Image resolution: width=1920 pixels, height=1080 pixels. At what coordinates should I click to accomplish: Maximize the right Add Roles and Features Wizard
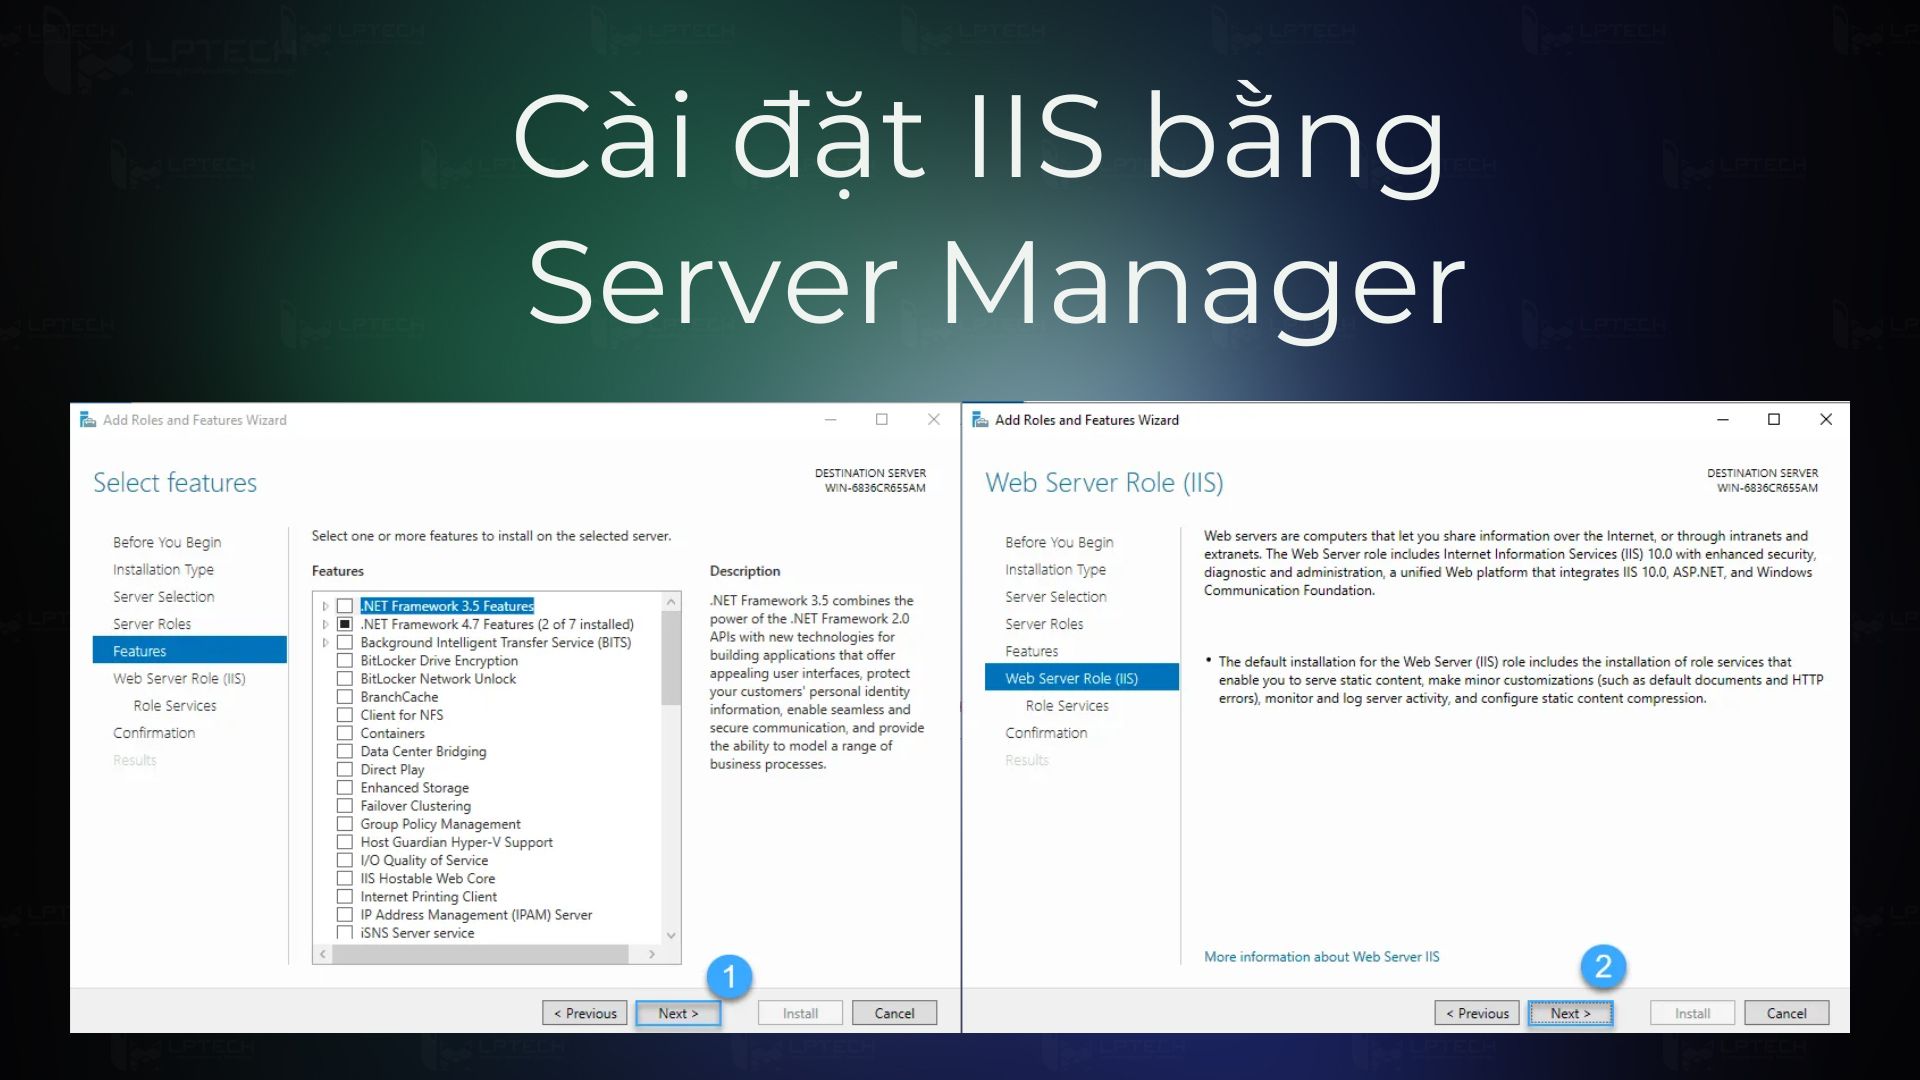[x=1774, y=420]
